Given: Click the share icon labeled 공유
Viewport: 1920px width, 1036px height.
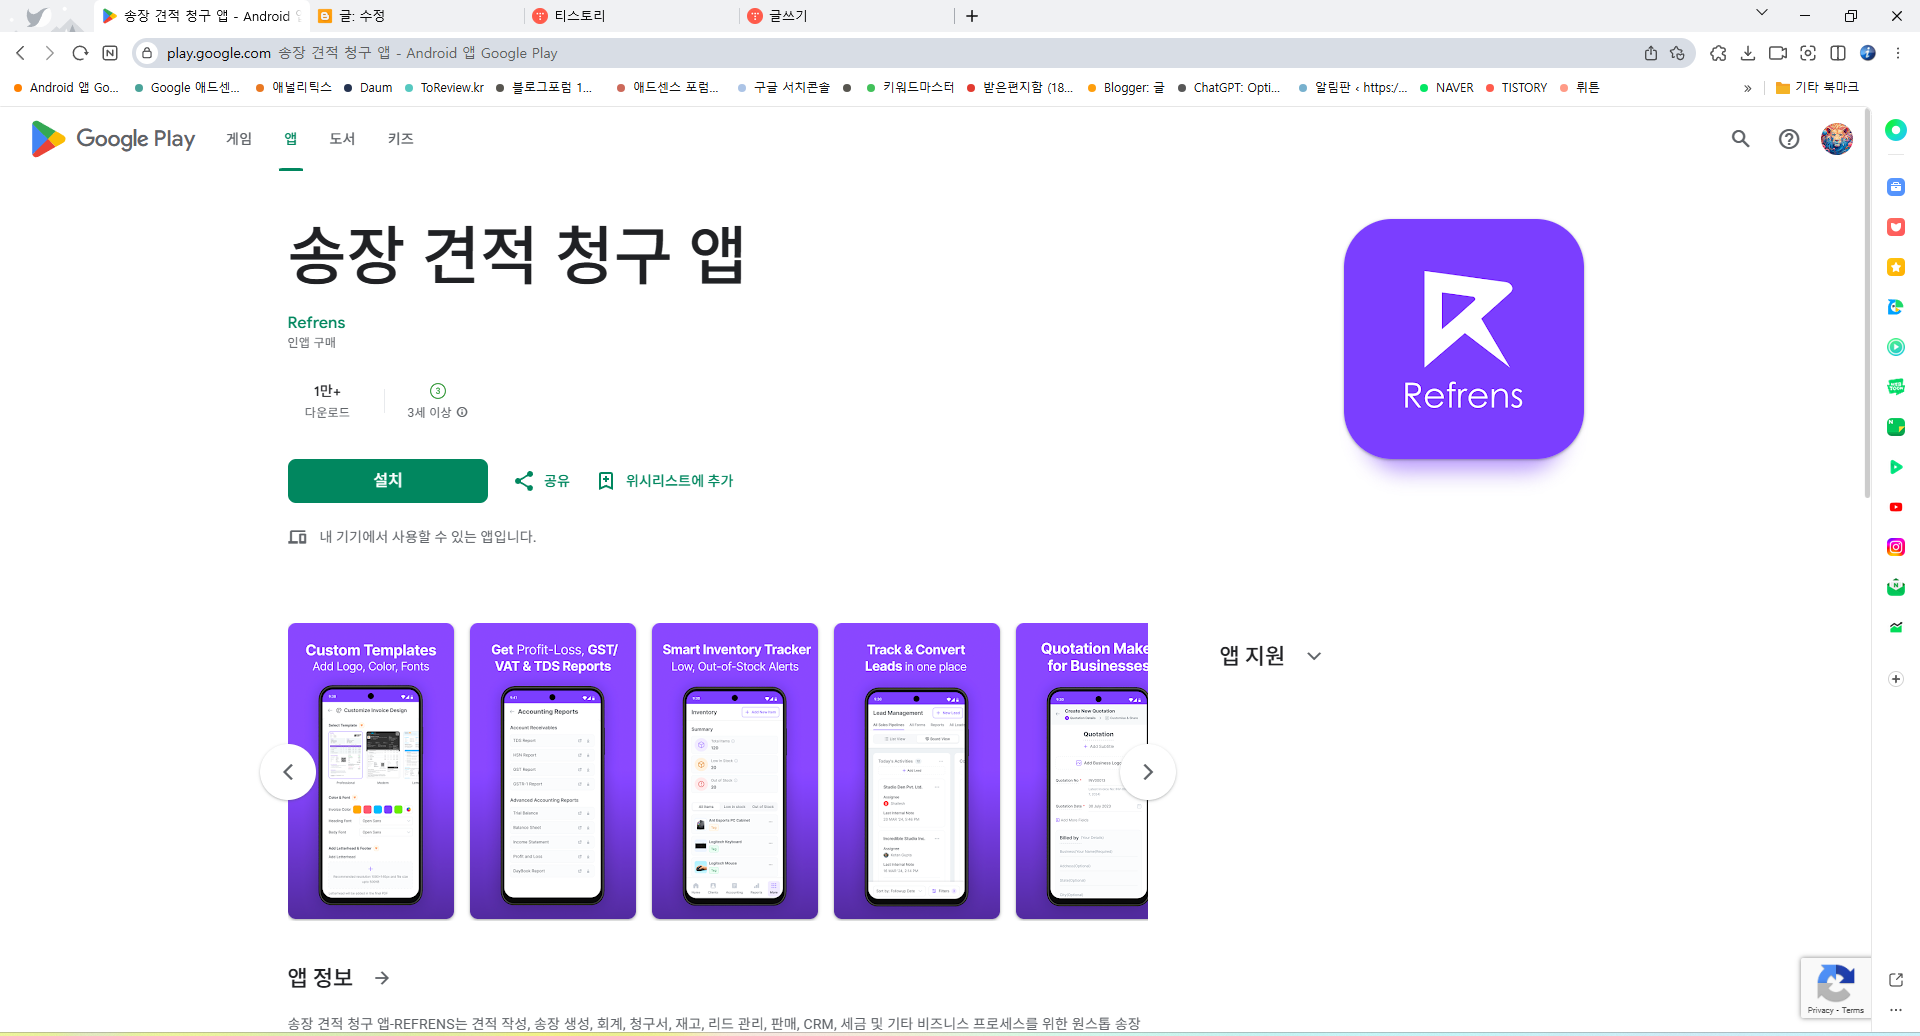Looking at the screenshot, I should [x=540, y=480].
